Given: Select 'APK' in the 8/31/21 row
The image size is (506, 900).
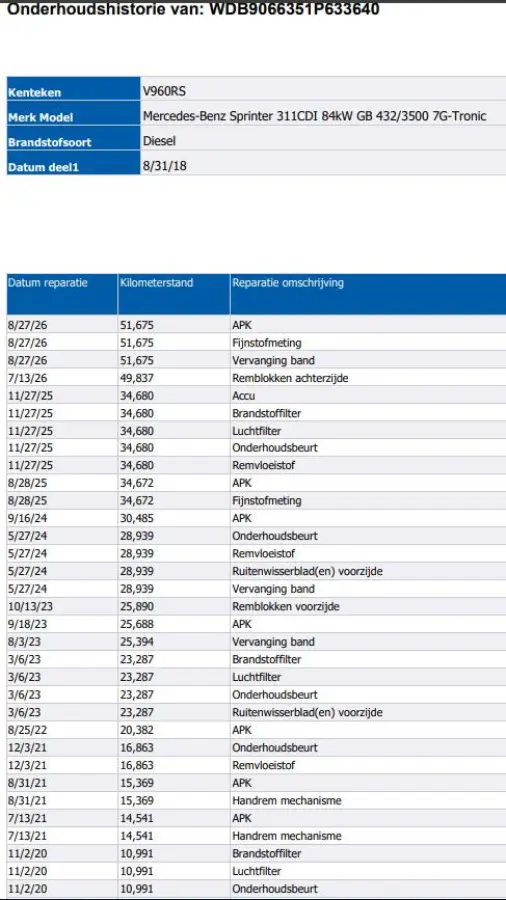Looking at the screenshot, I should (242, 783).
